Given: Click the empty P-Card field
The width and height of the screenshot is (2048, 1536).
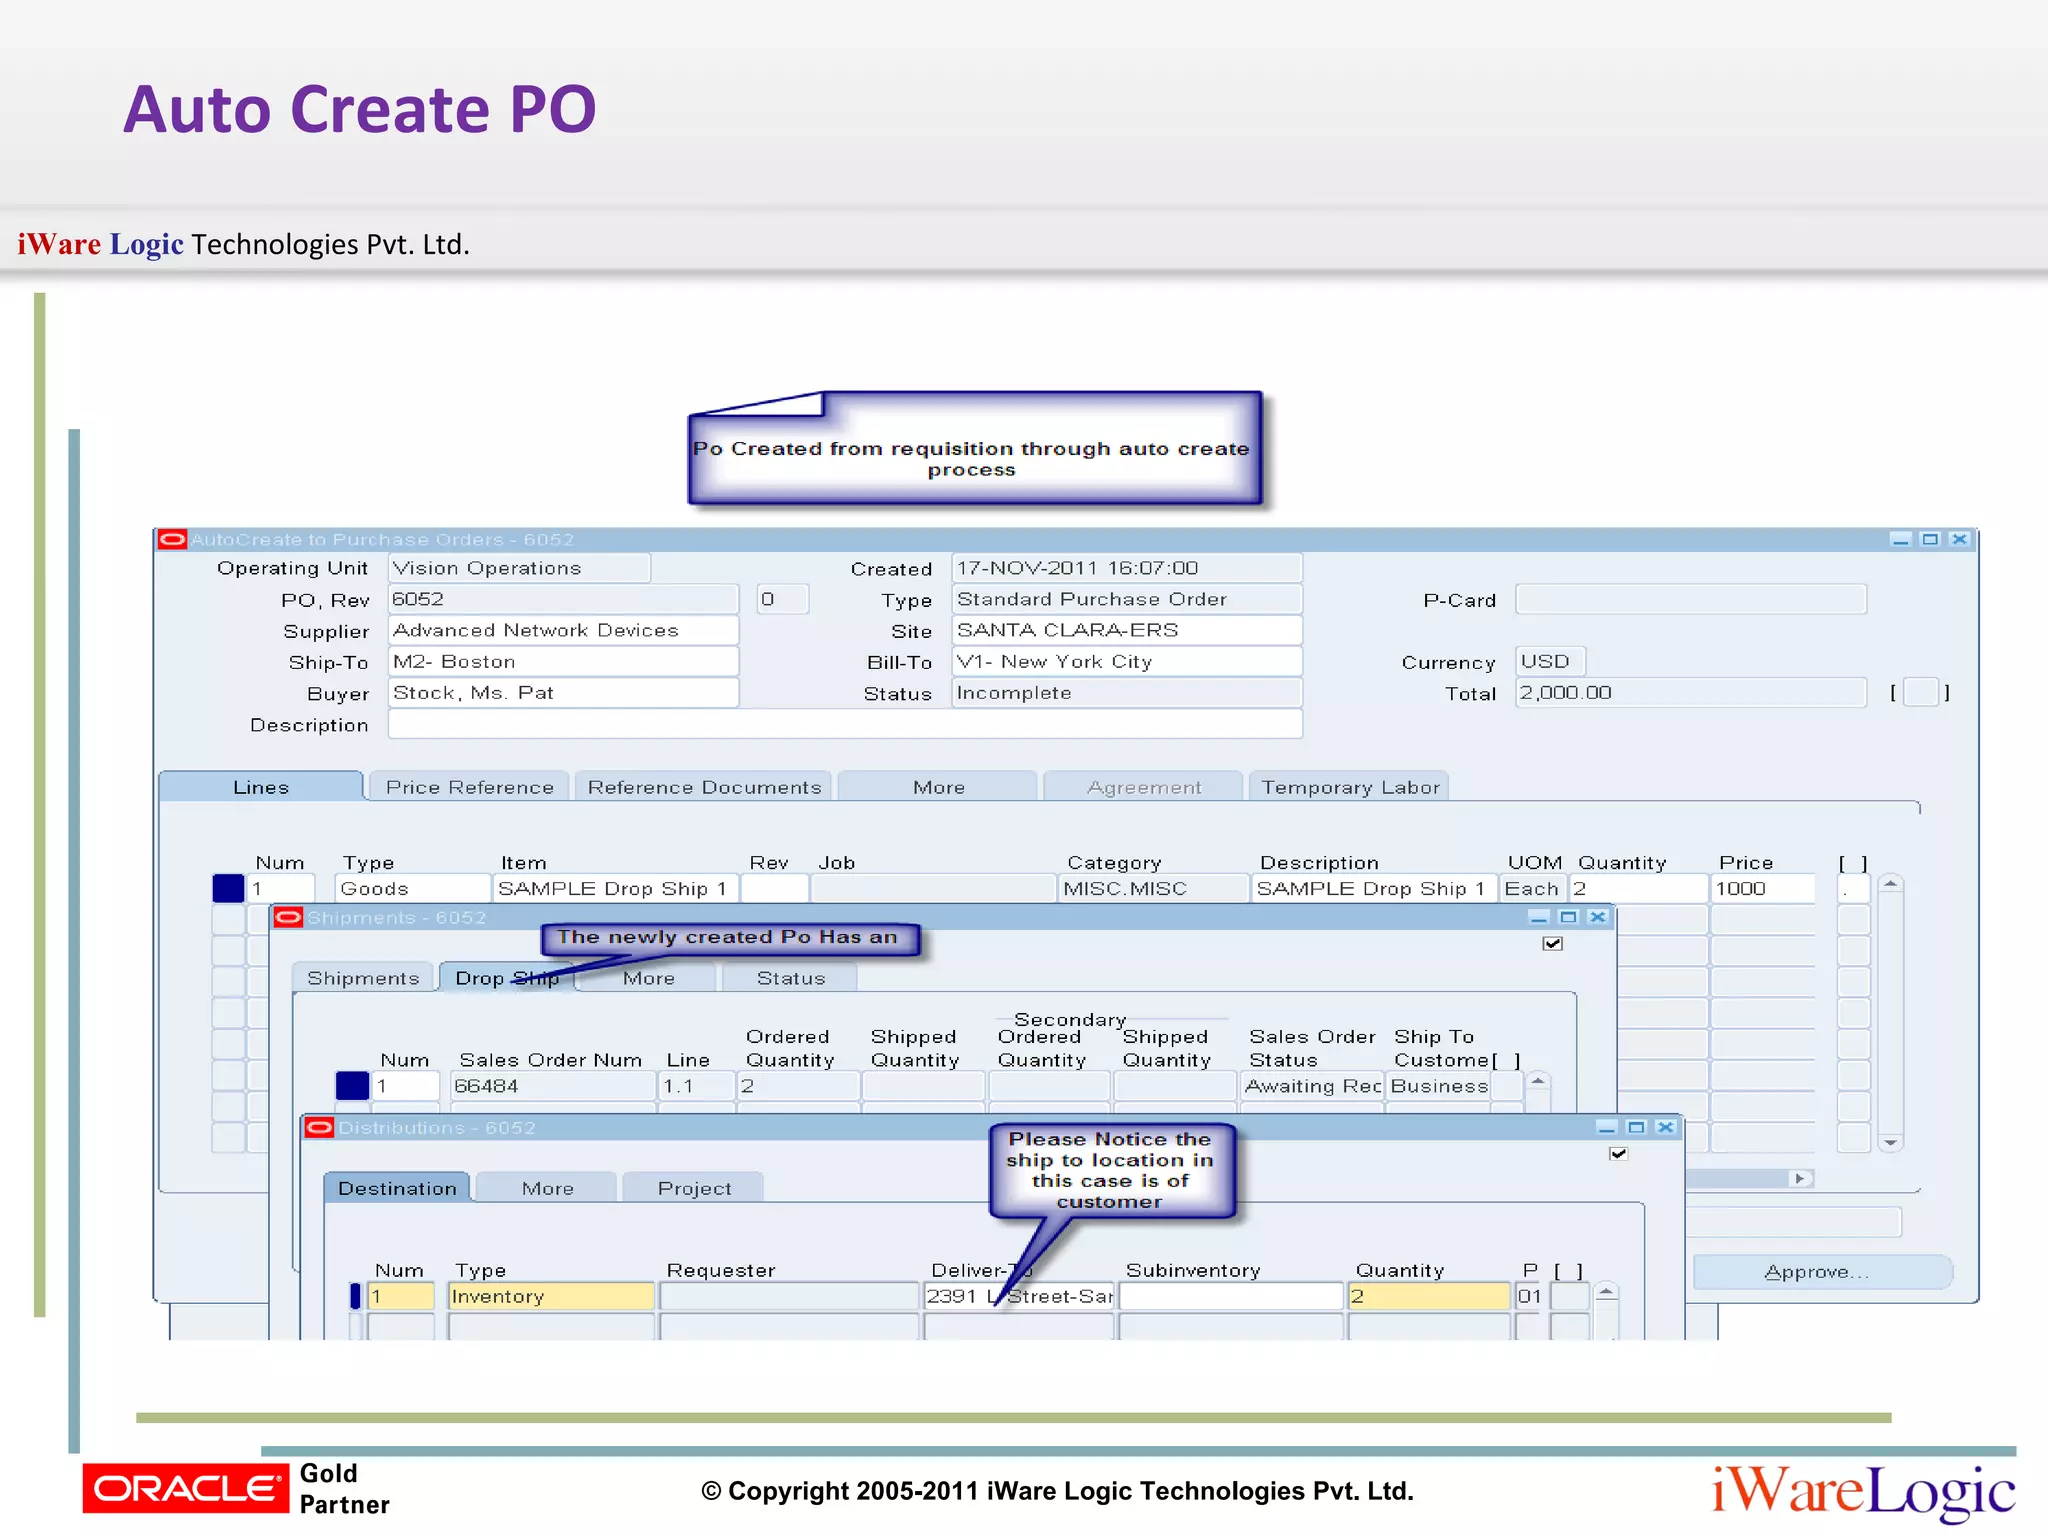Looking at the screenshot, I should 1691,599.
